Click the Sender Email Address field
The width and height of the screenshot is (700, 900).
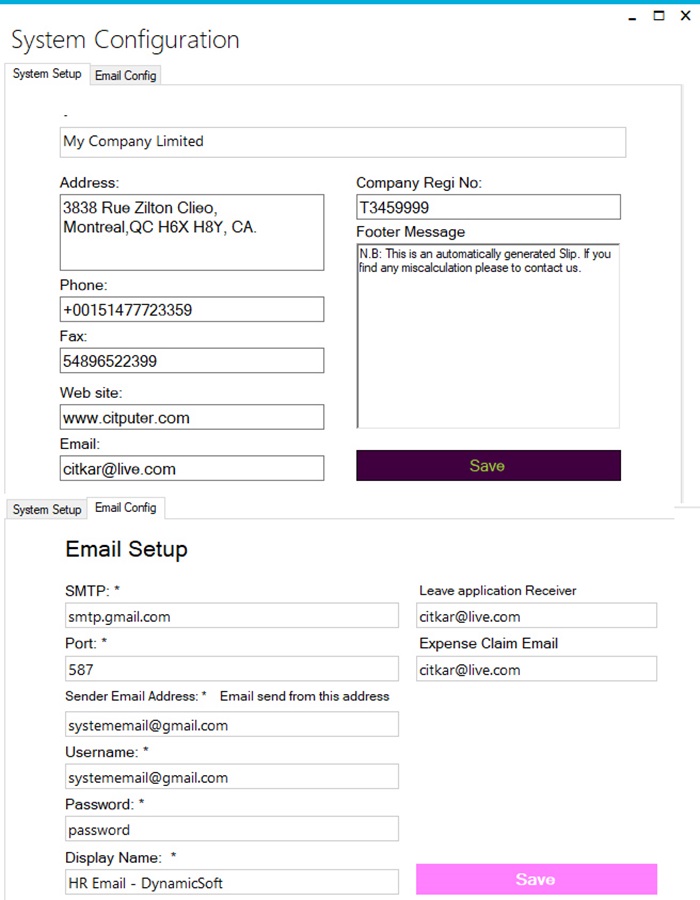tap(231, 725)
